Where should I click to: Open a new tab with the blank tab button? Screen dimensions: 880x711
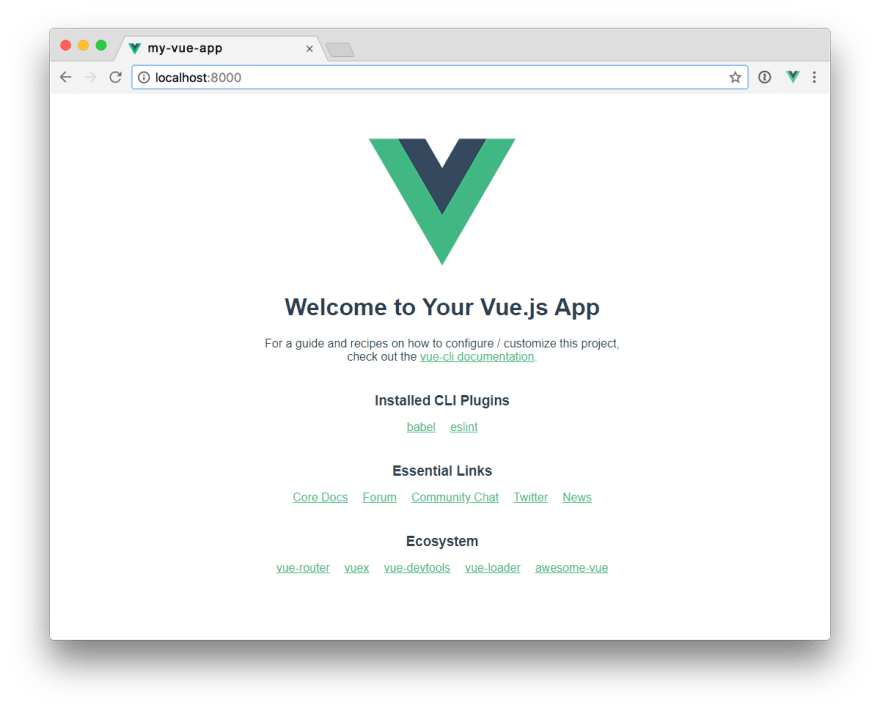coord(340,50)
